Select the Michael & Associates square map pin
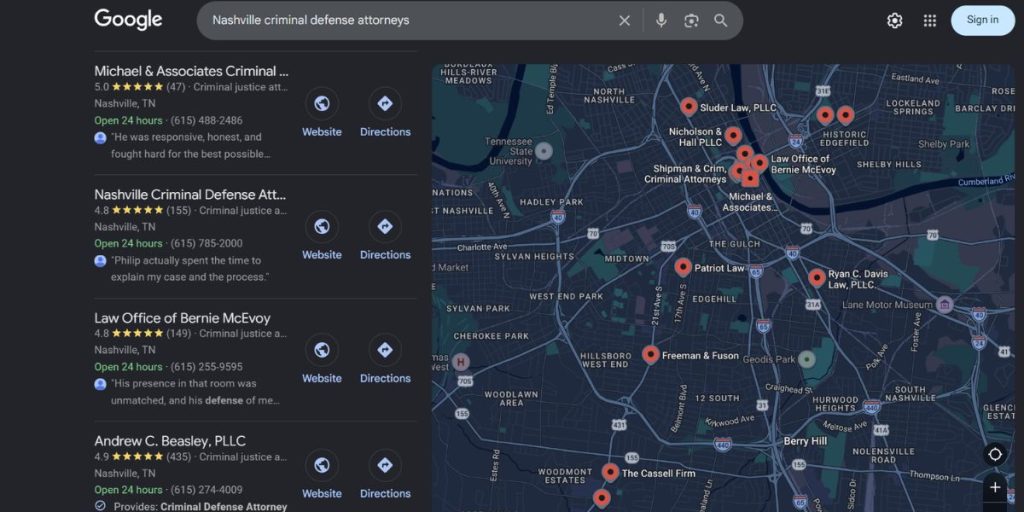The height and width of the screenshot is (512, 1024). (x=751, y=178)
